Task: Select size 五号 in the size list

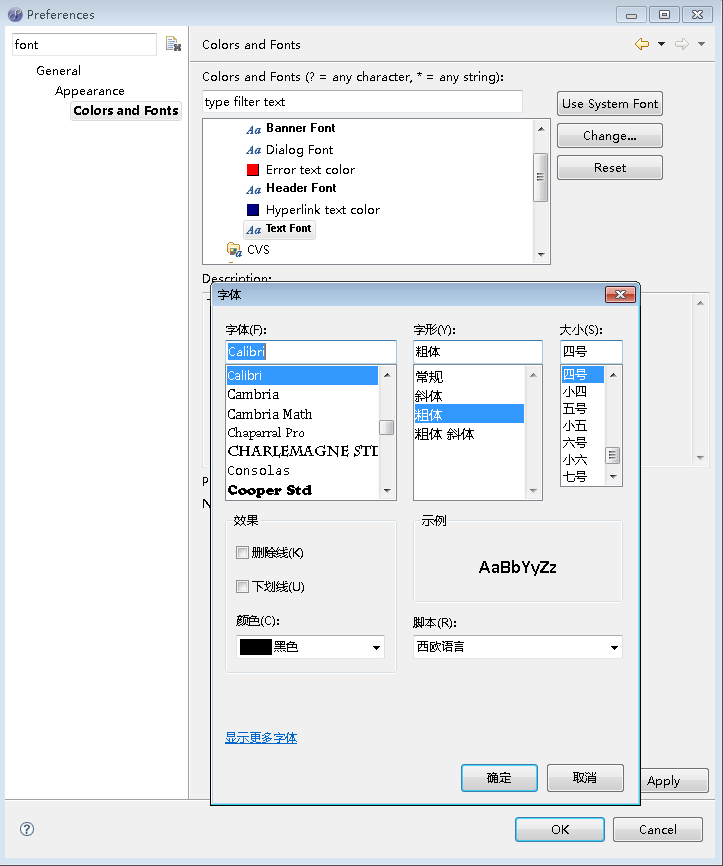Action: 583,409
